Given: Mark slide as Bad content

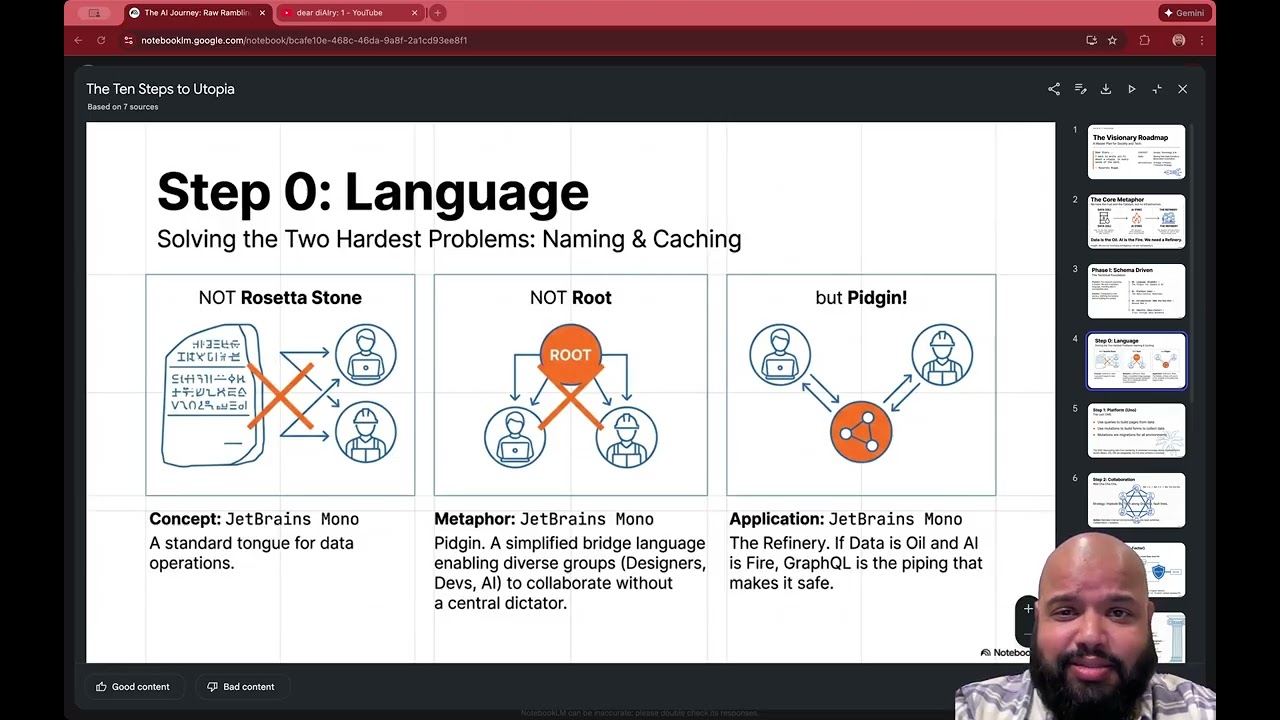Looking at the screenshot, I should tap(241, 687).
